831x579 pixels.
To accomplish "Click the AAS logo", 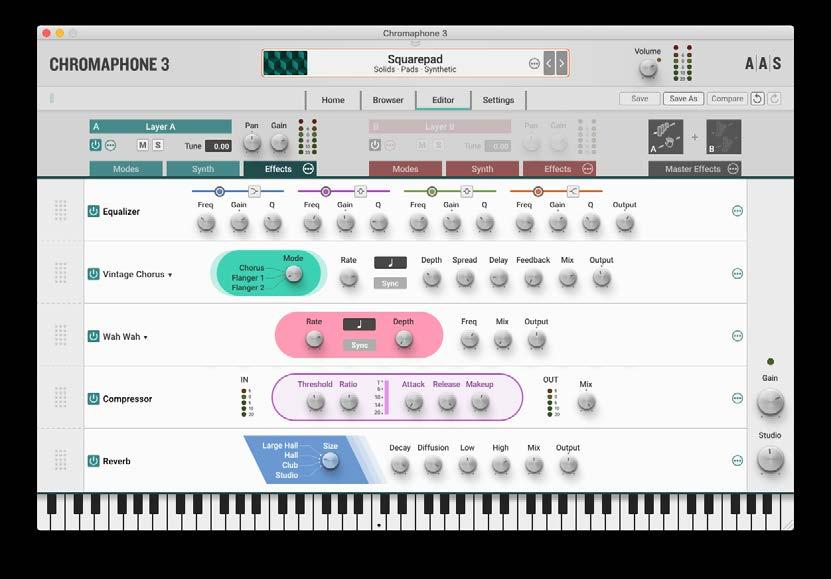I will pyautogui.click(x=763, y=64).
